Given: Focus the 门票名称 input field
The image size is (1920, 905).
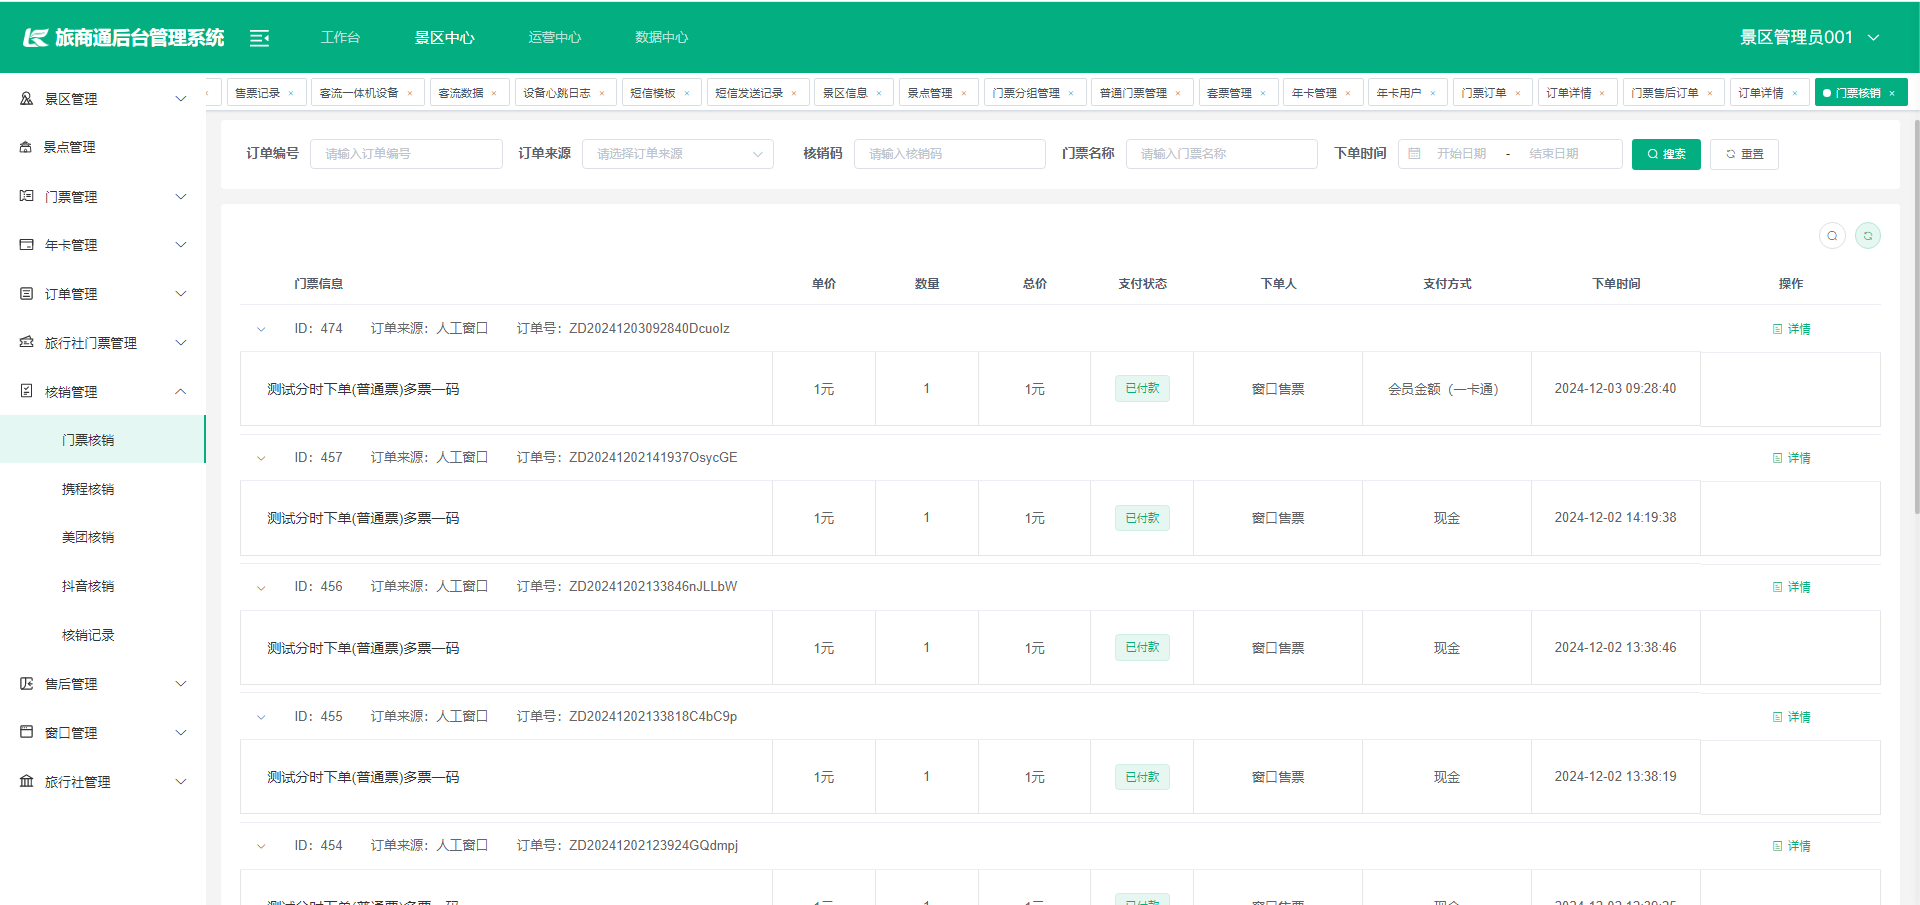Looking at the screenshot, I should click(1222, 154).
